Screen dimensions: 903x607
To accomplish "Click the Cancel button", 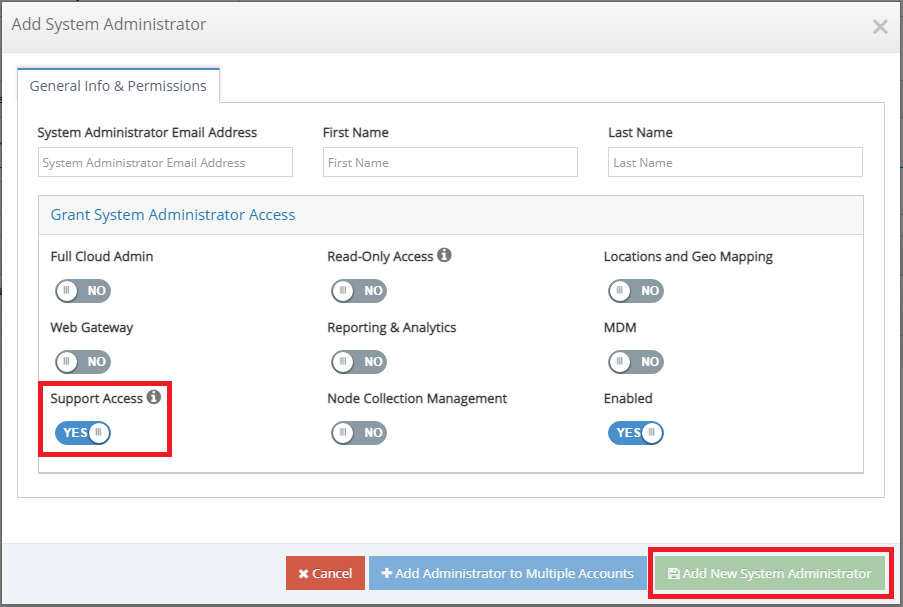I will point(325,573).
